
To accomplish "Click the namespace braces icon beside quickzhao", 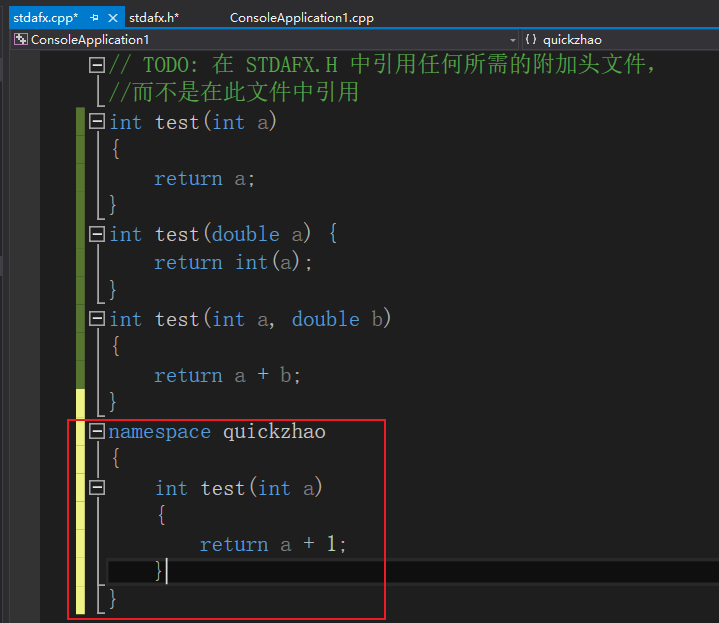I will (x=531, y=39).
